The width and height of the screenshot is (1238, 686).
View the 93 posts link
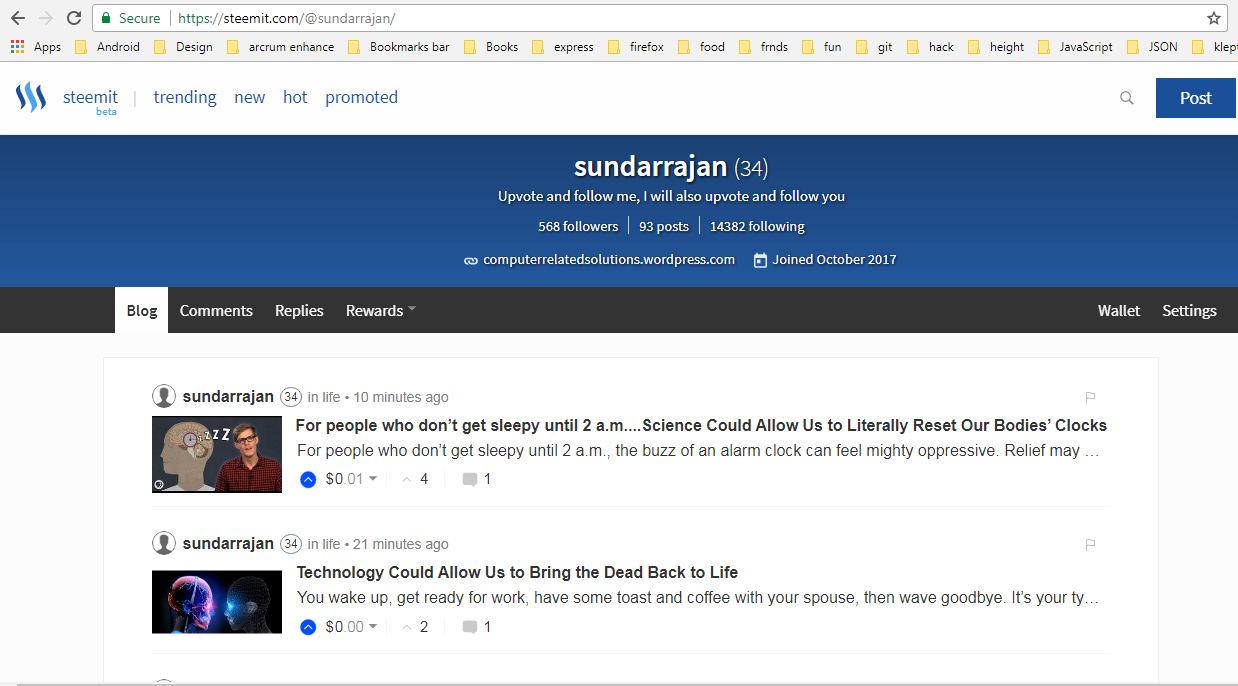(x=664, y=227)
